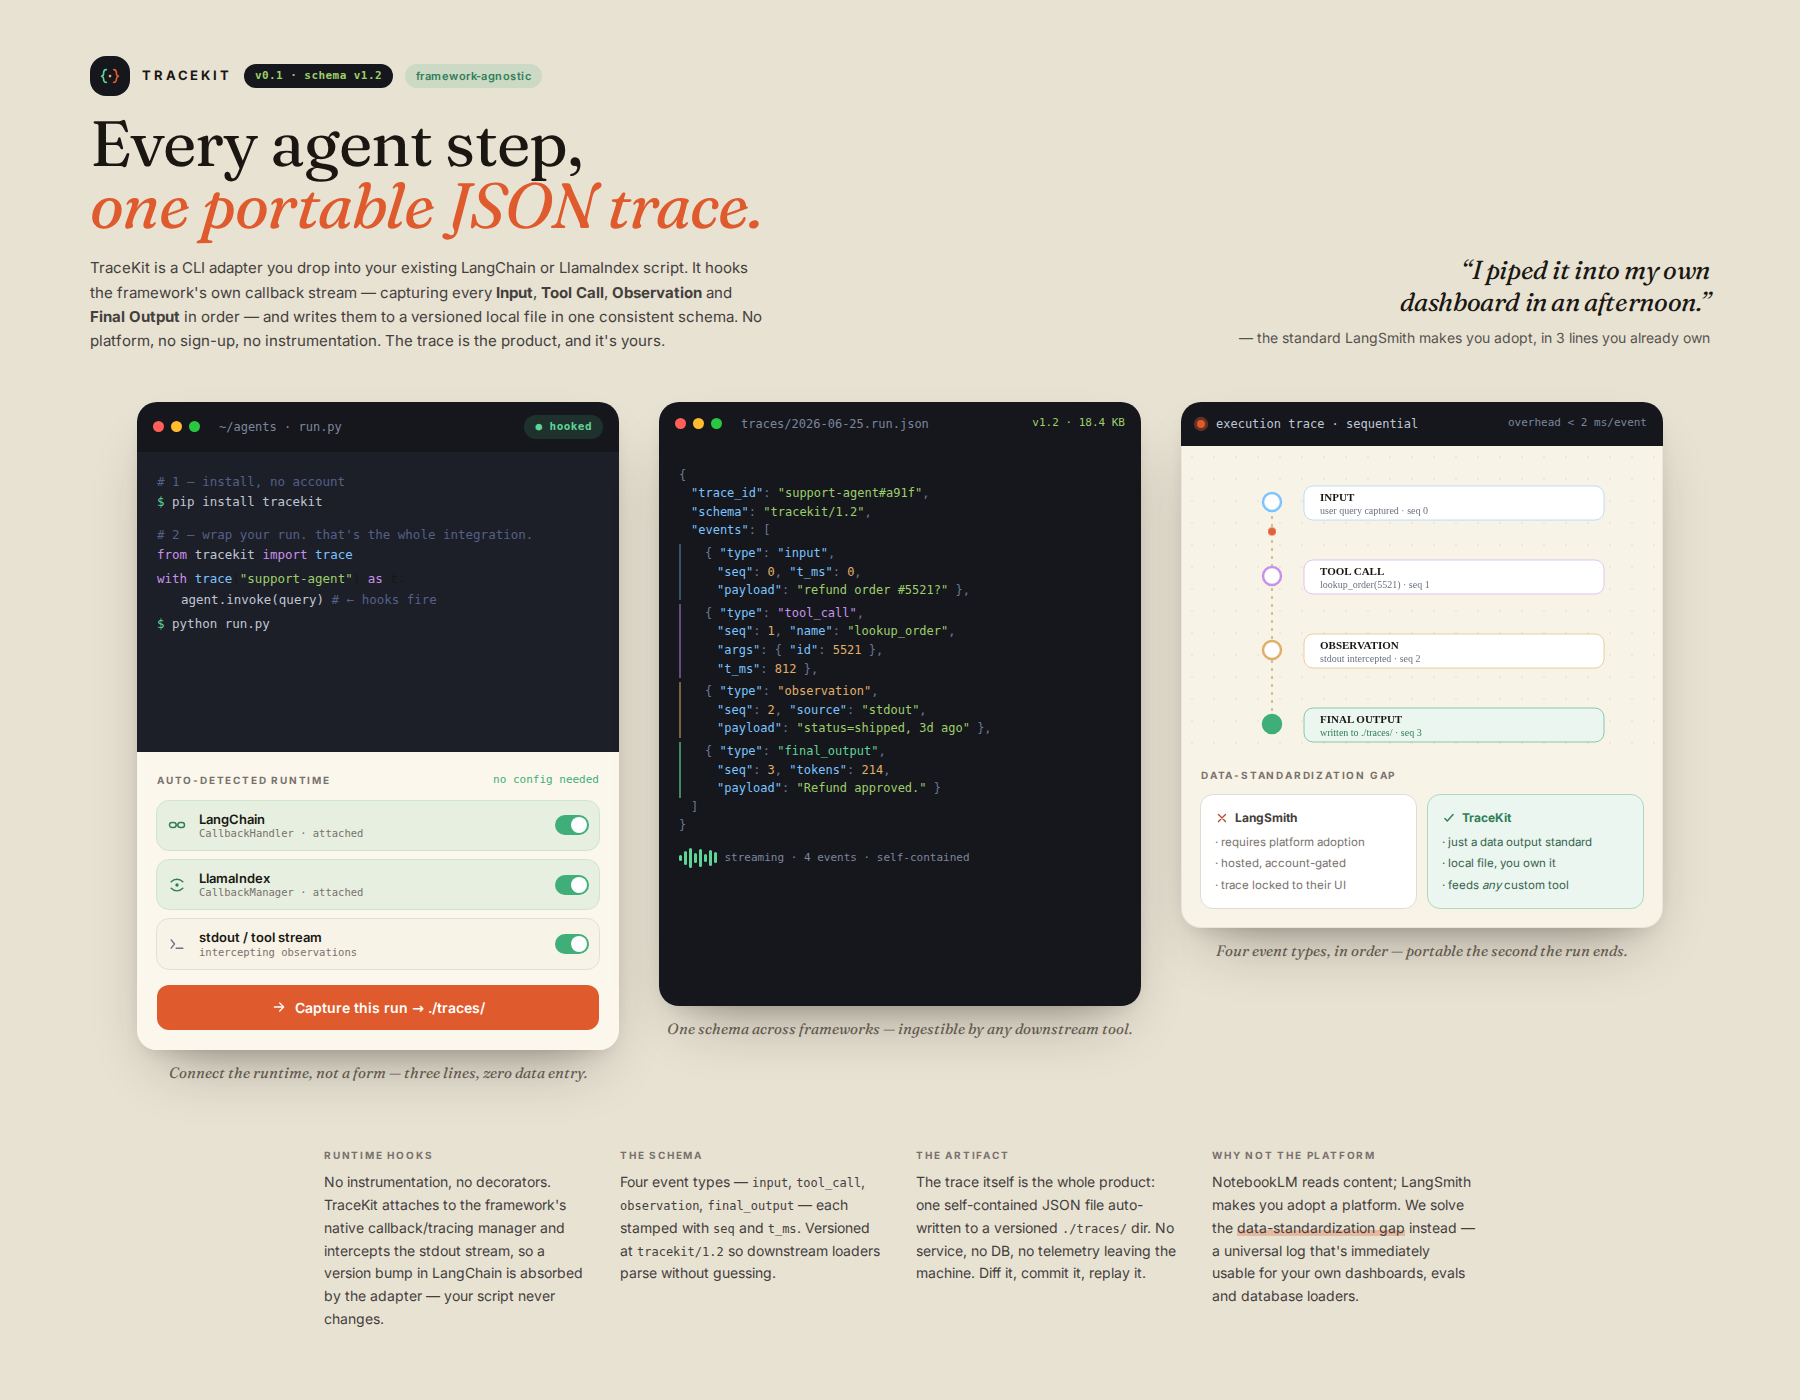This screenshot has height=1400, width=1800.
Task: Click THE SCHEMA section heading
Action: 661,1155
